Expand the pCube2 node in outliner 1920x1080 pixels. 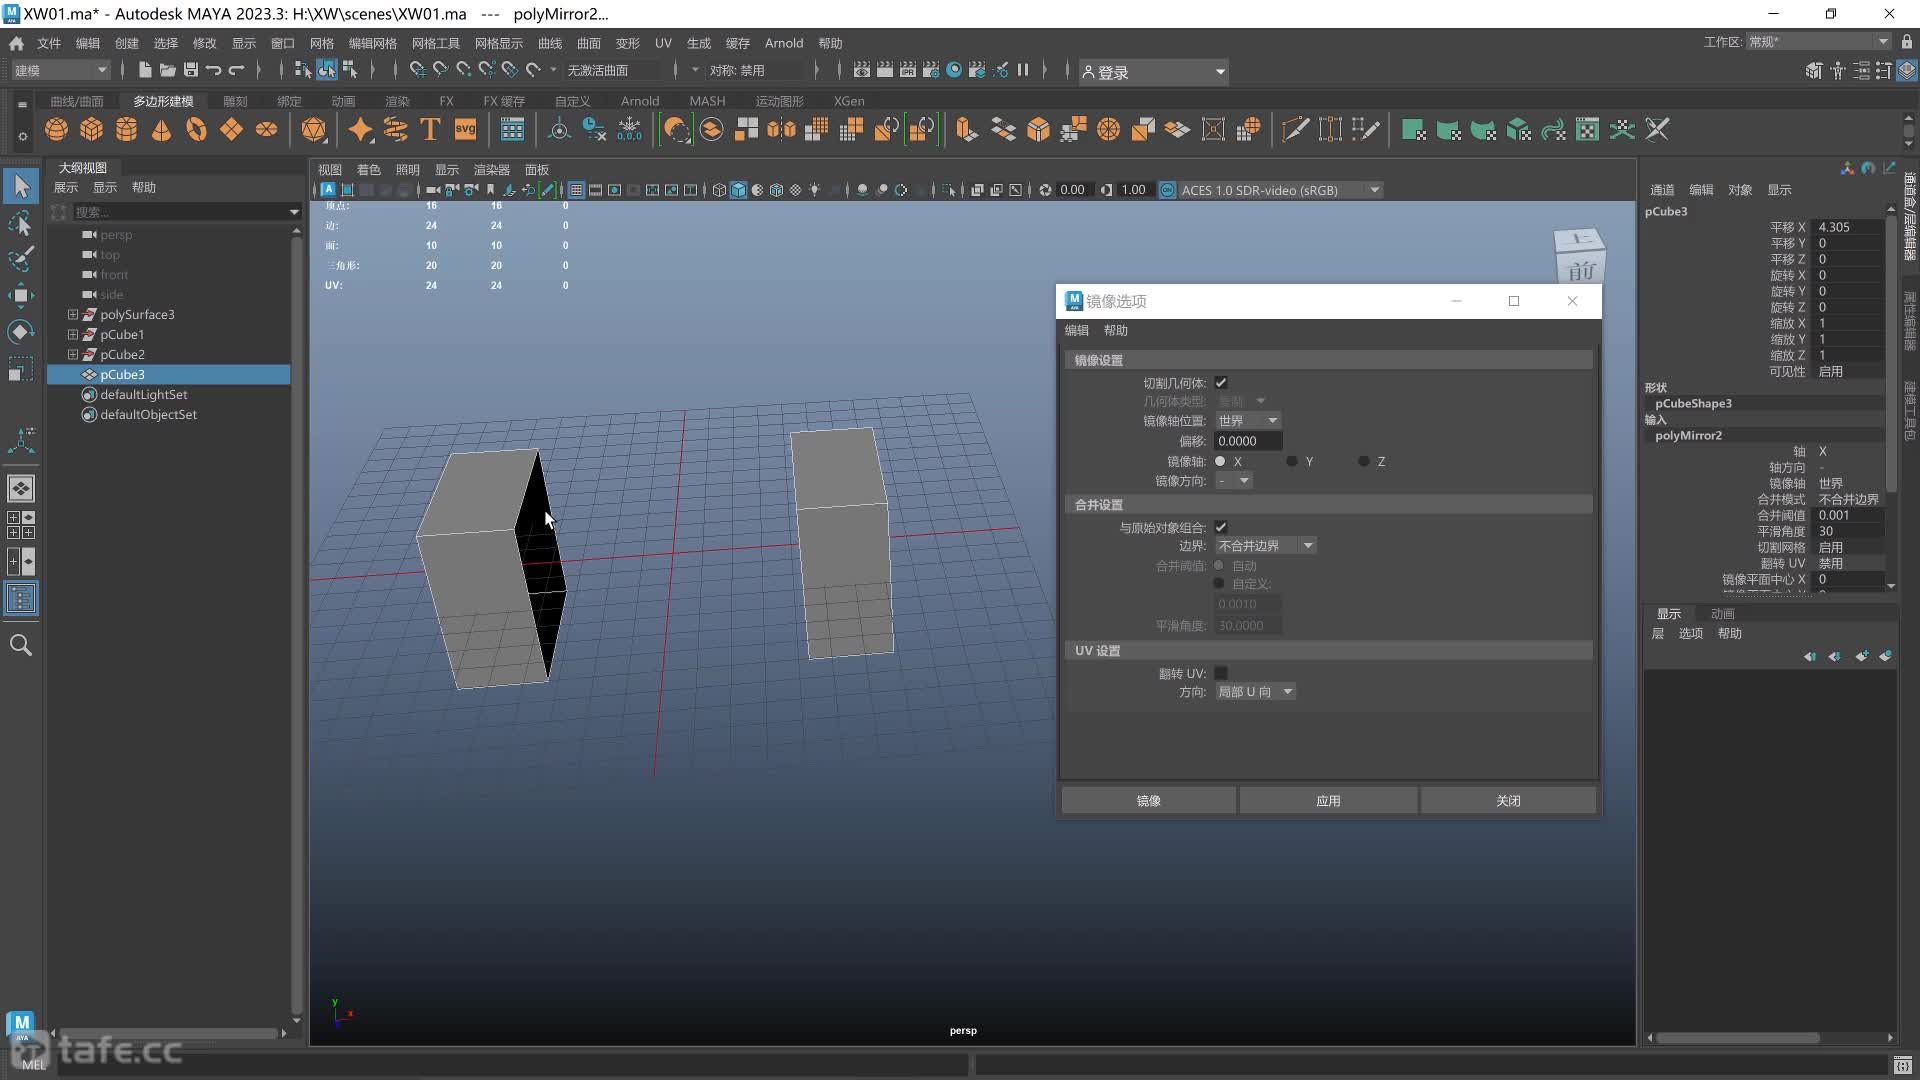(x=73, y=354)
